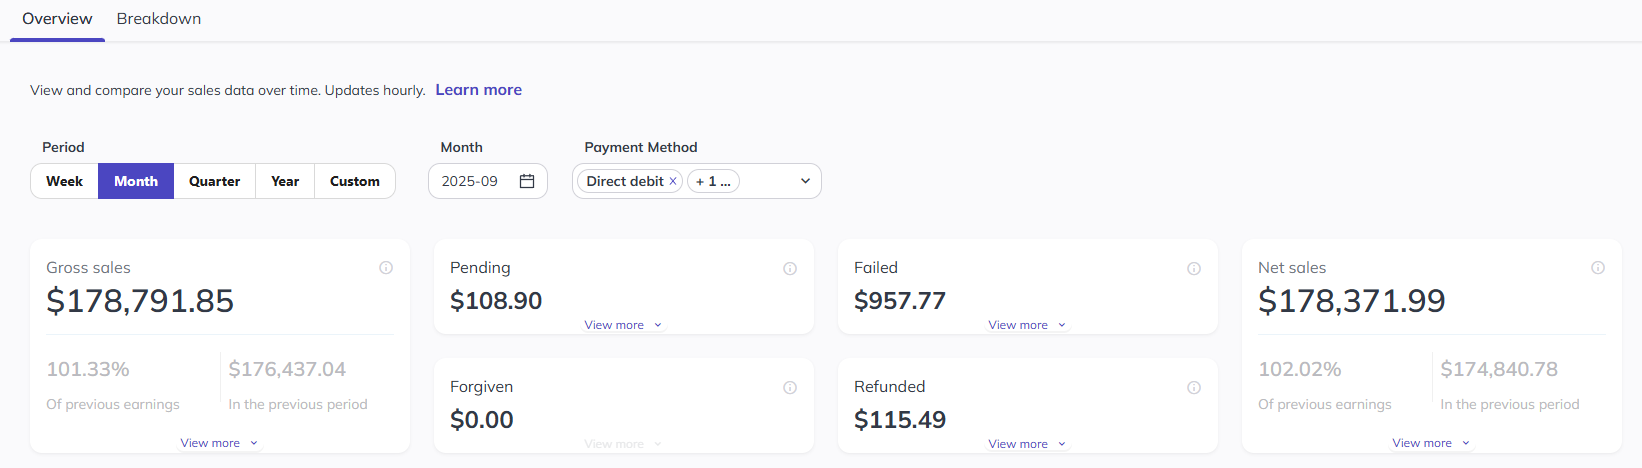This screenshot has height=468, width=1642.
Task: Switch period to Quarter
Action: pyautogui.click(x=215, y=181)
